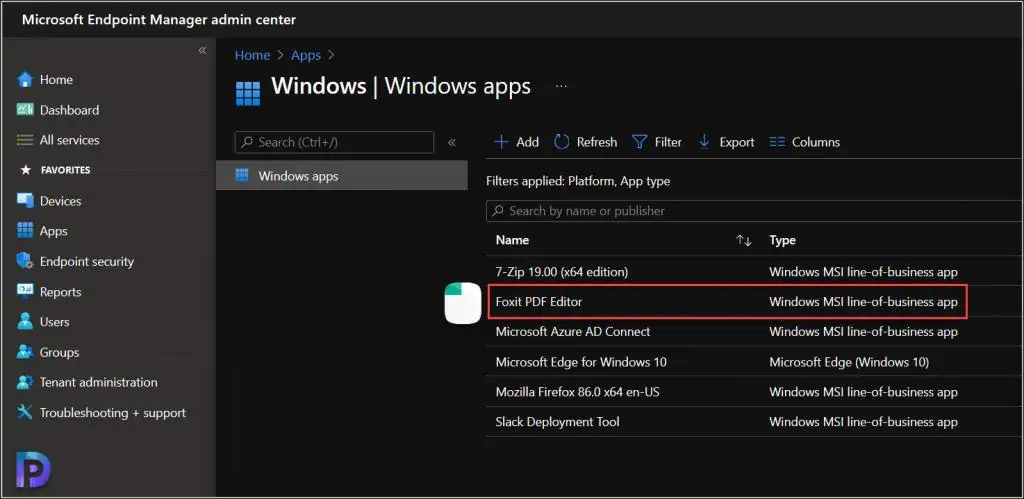The height and width of the screenshot is (499, 1024).
Task: Open 7-Zip 19.00 (x64 edition) app
Action: [x=562, y=271]
